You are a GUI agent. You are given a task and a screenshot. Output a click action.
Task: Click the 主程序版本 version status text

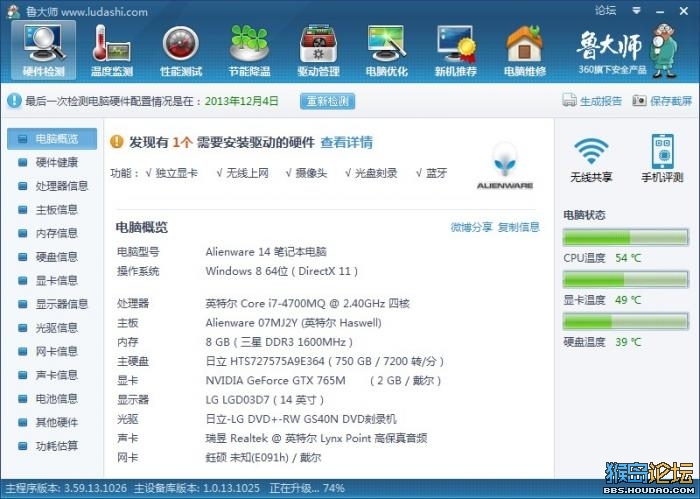(x=66, y=488)
